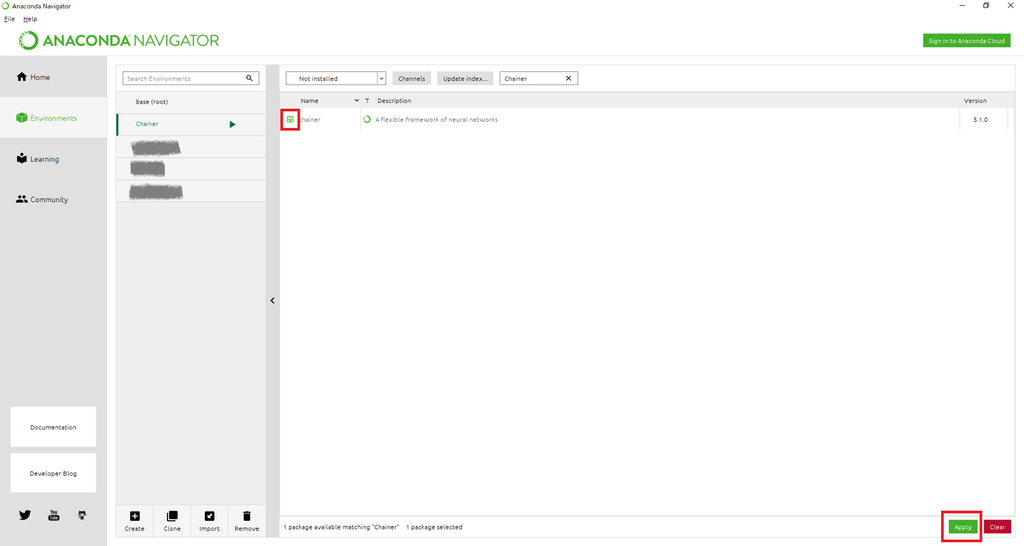Open Anaconda's GitHub page icon

[x=82, y=515]
